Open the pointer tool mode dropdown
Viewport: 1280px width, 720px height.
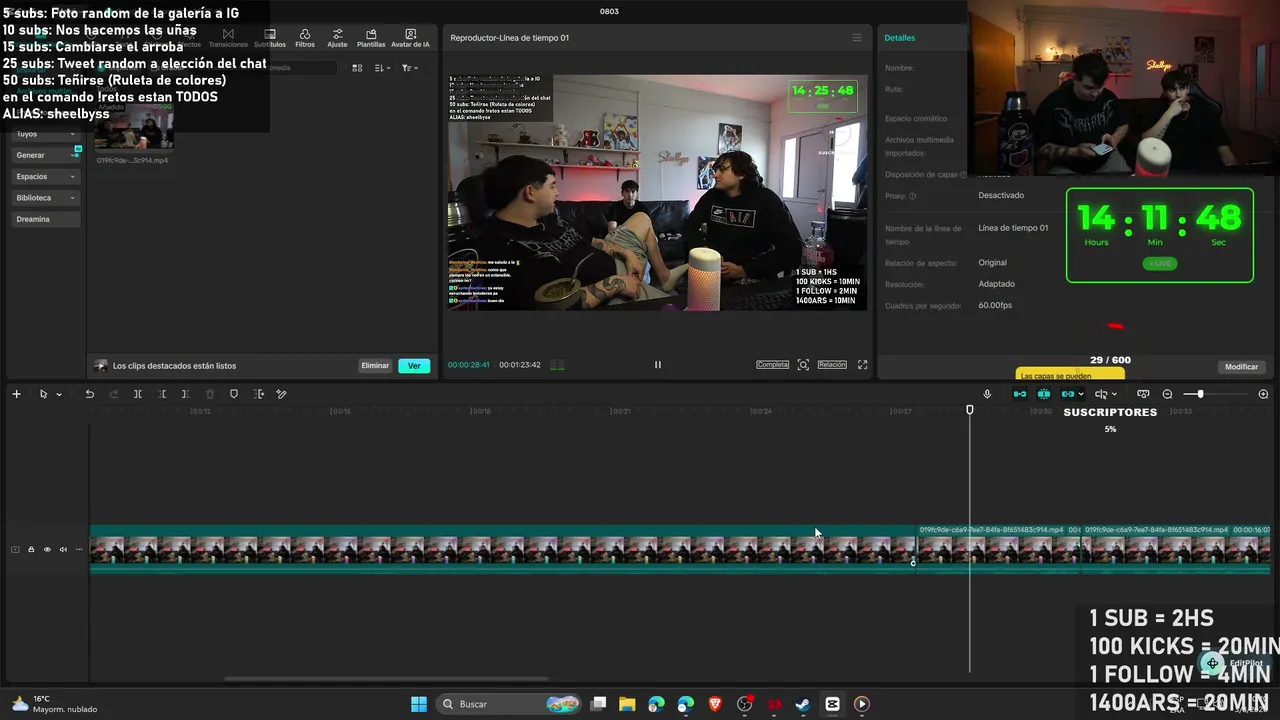pyautogui.click(x=59, y=395)
